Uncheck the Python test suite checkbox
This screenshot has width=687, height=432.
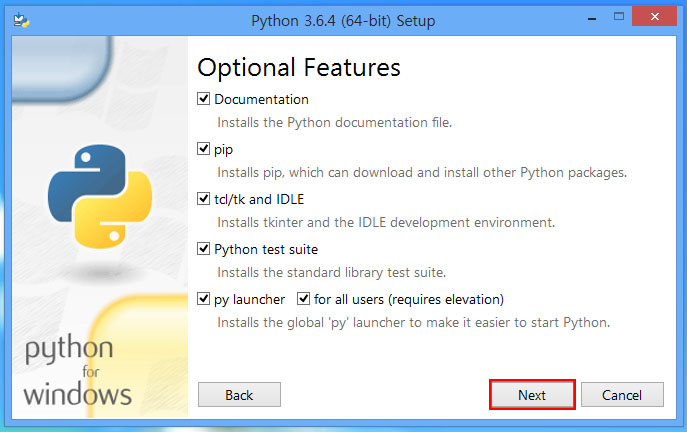pos(204,249)
